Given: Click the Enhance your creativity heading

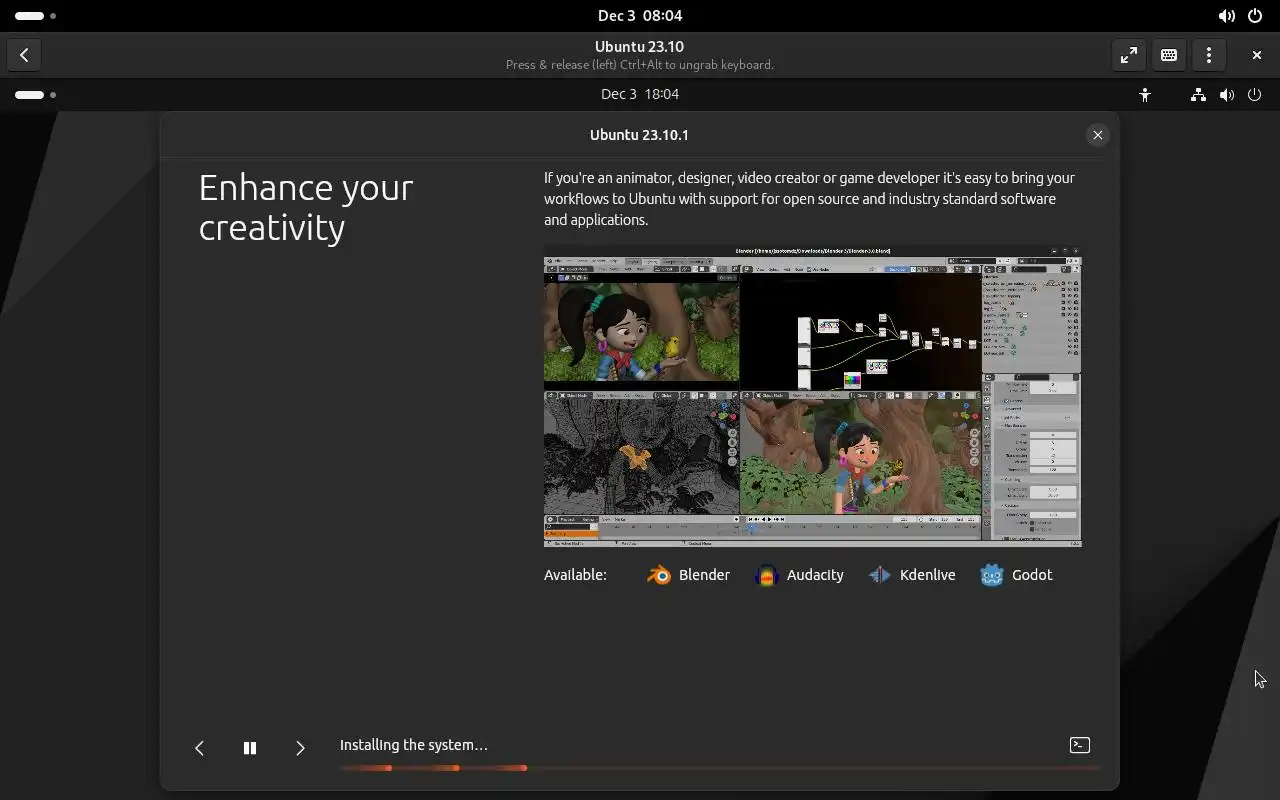Looking at the screenshot, I should pyautogui.click(x=306, y=207).
